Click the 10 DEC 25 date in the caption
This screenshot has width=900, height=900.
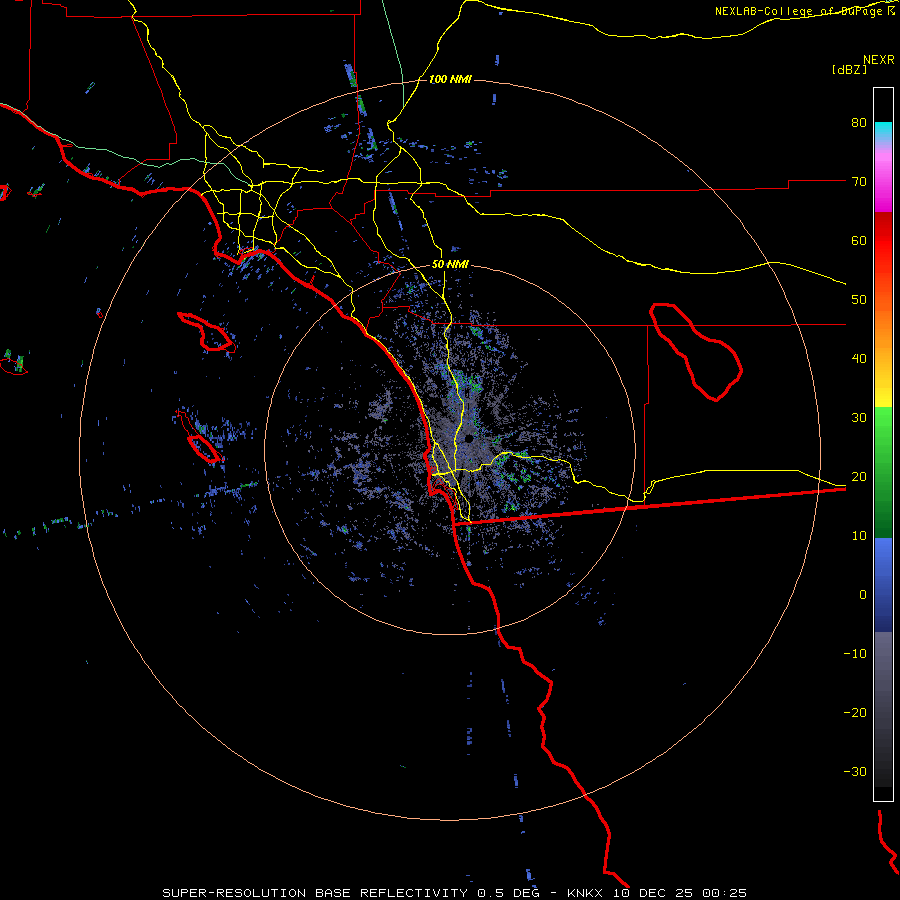pos(655,893)
